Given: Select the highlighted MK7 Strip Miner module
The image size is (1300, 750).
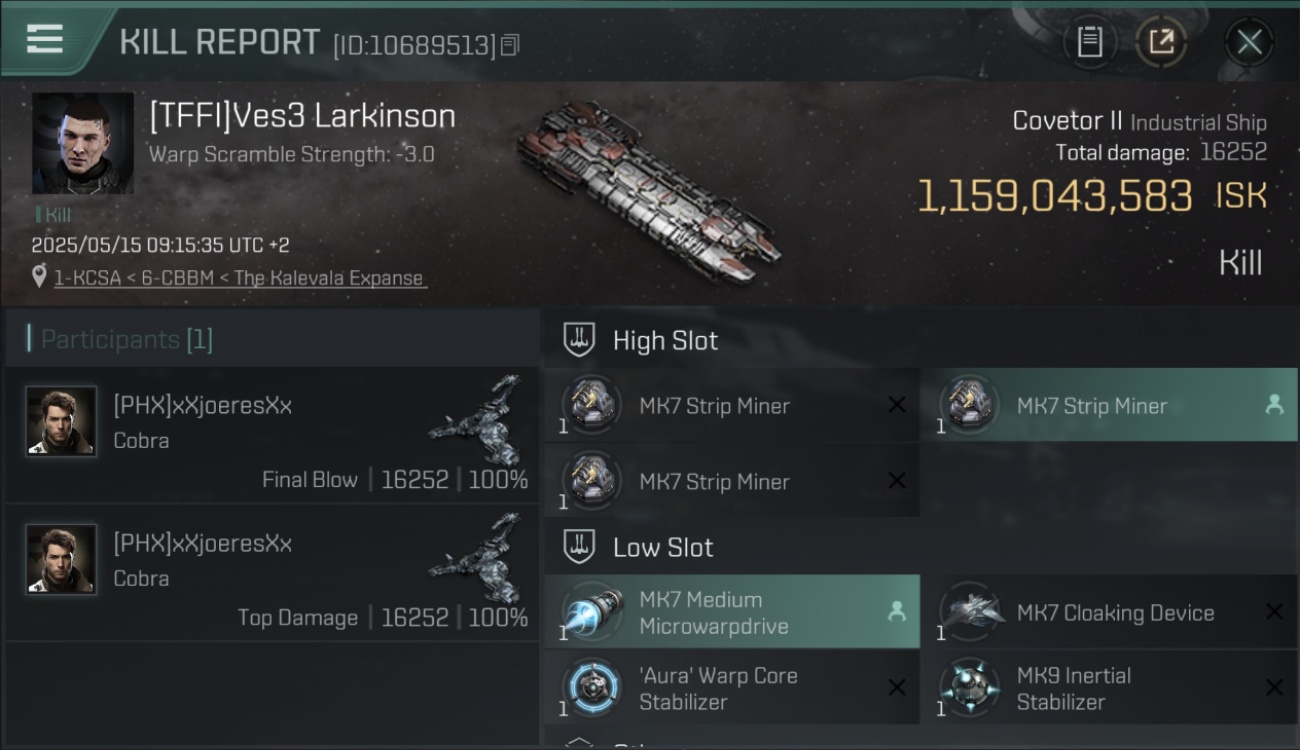Looking at the screenshot, I should pos(1109,405).
